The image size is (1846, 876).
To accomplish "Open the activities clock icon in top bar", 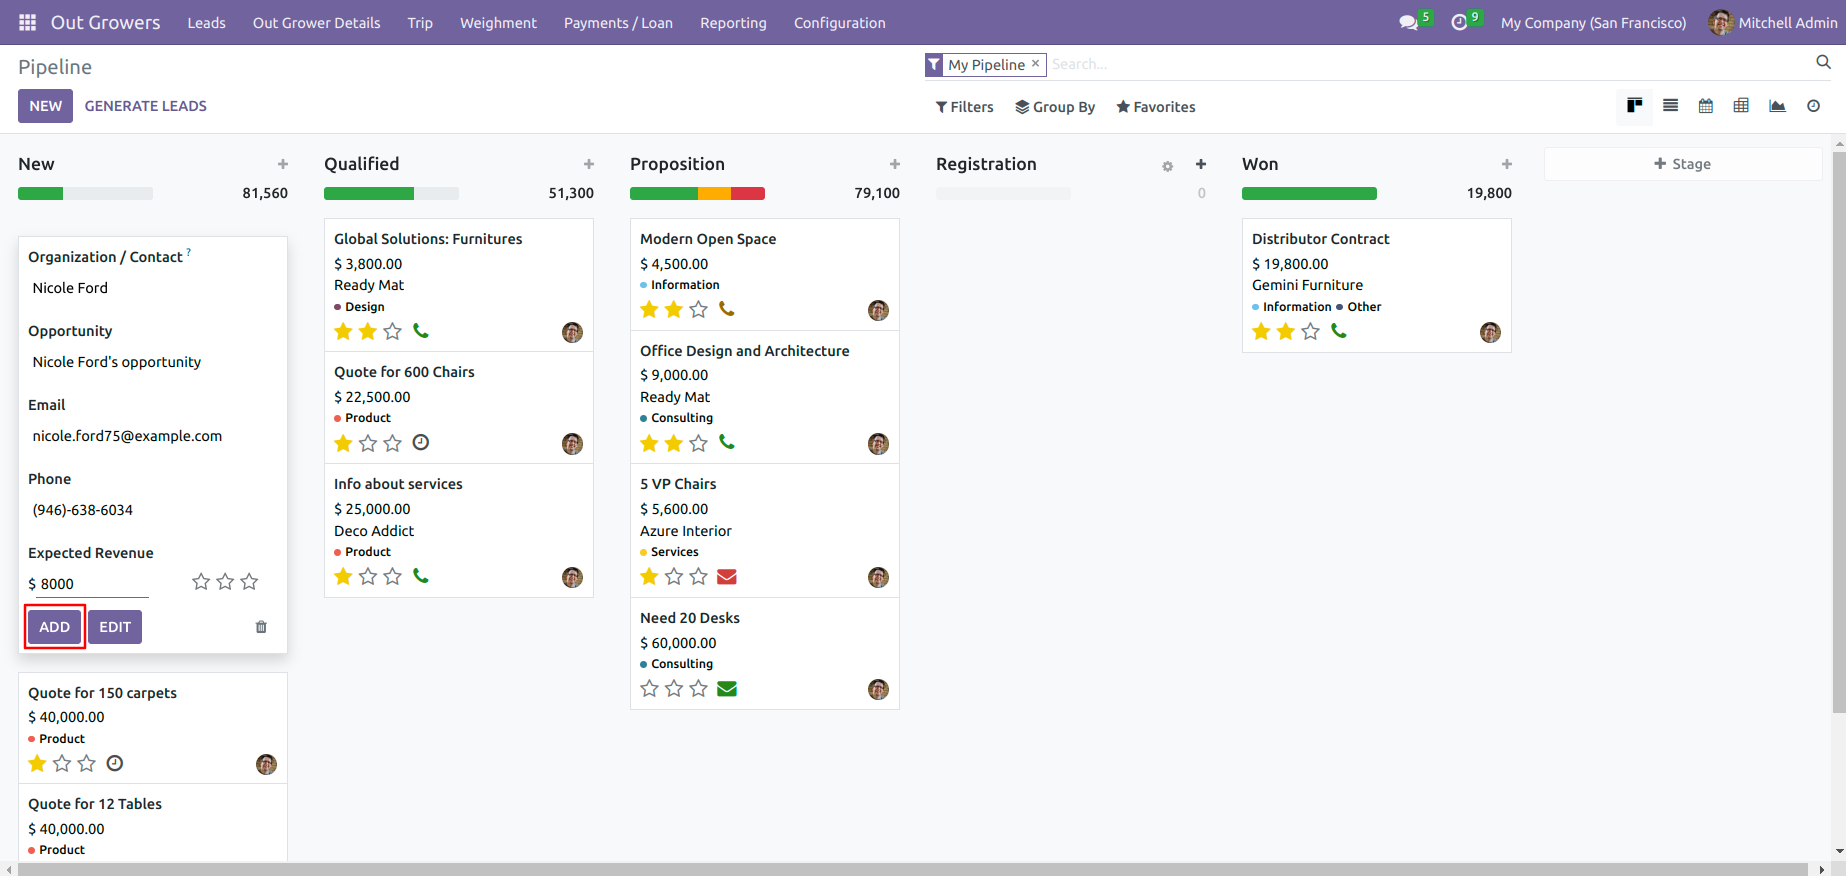I will [x=1459, y=22].
